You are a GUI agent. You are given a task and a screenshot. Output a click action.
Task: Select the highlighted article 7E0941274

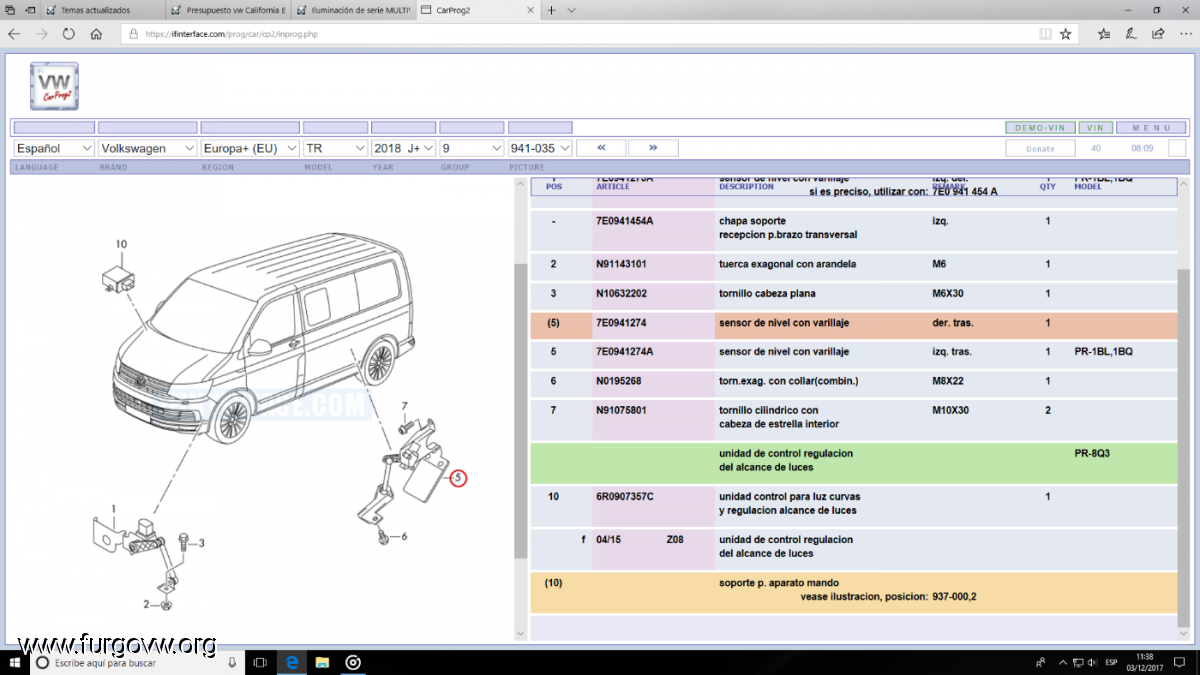pos(621,322)
